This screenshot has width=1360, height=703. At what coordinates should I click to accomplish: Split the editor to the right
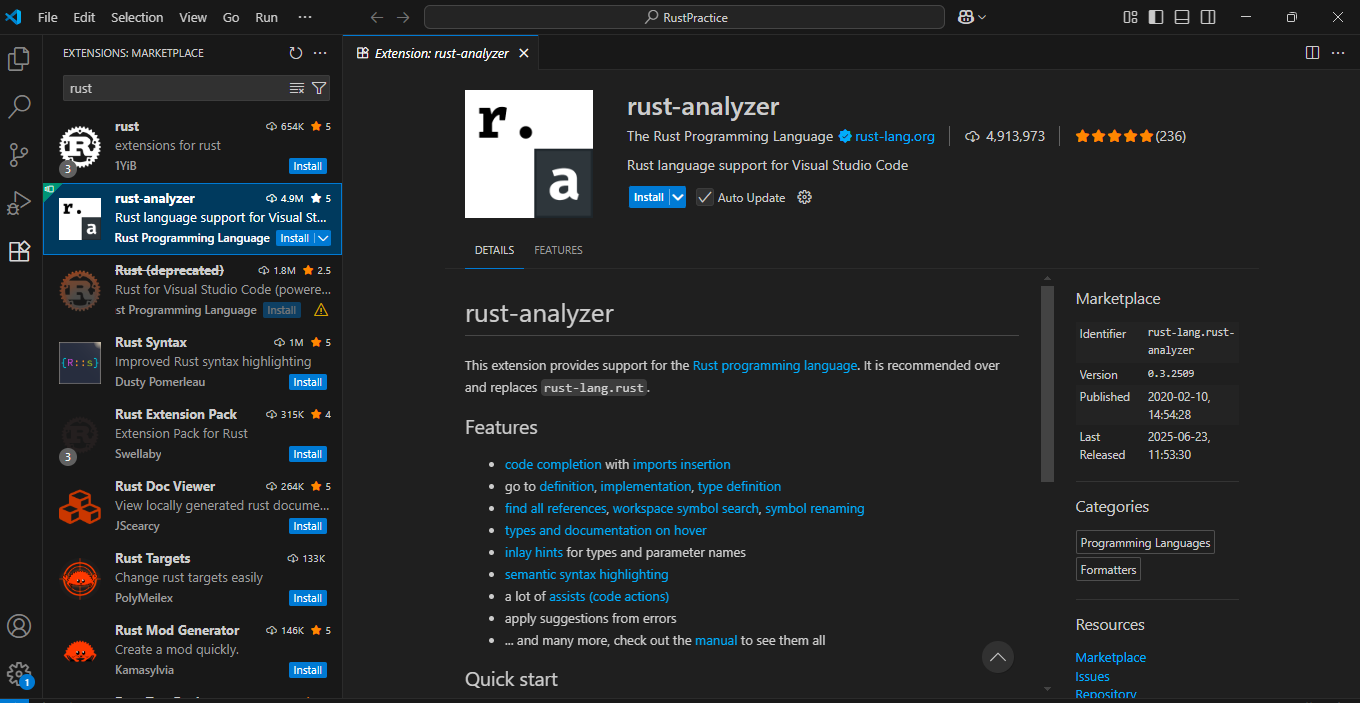click(1312, 53)
